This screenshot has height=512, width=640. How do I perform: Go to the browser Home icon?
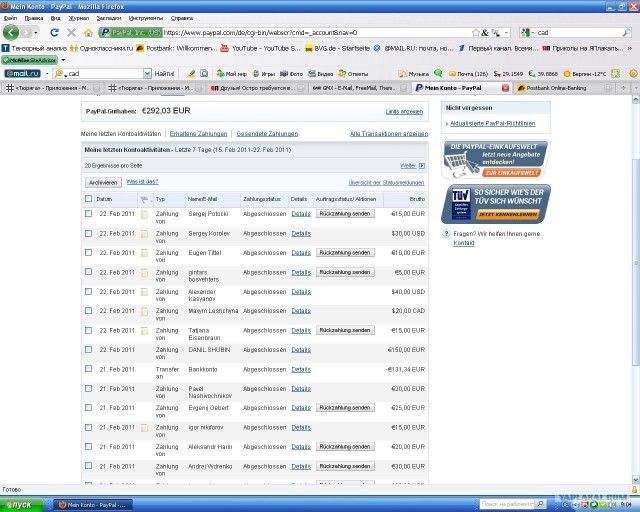pyautogui.click(x=88, y=33)
